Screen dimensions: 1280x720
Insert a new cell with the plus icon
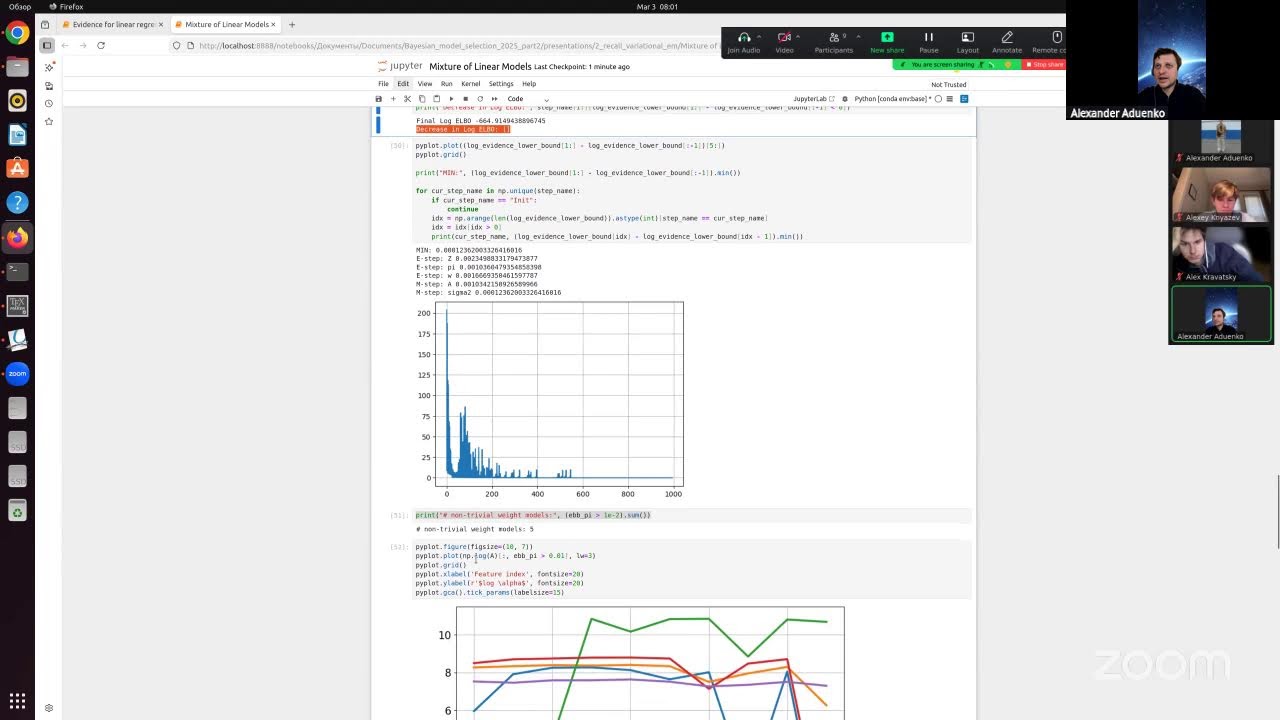(393, 99)
